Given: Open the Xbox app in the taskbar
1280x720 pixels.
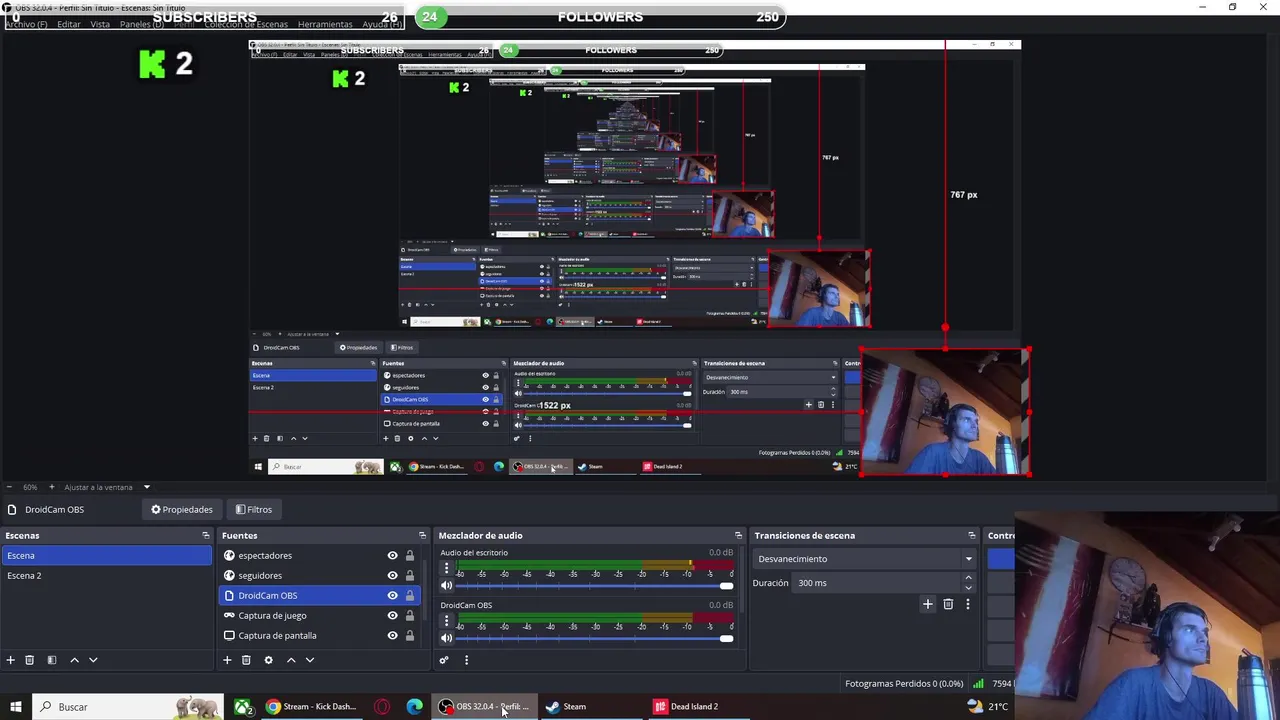Looking at the screenshot, I should coord(243,707).
